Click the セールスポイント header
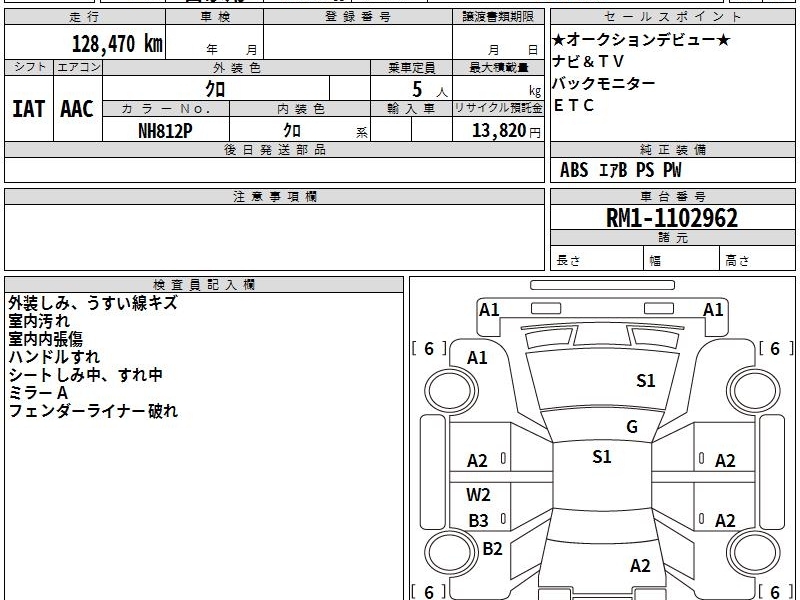Image resolution: width=800 pixels, height=600 pixels. click(672, 17)
